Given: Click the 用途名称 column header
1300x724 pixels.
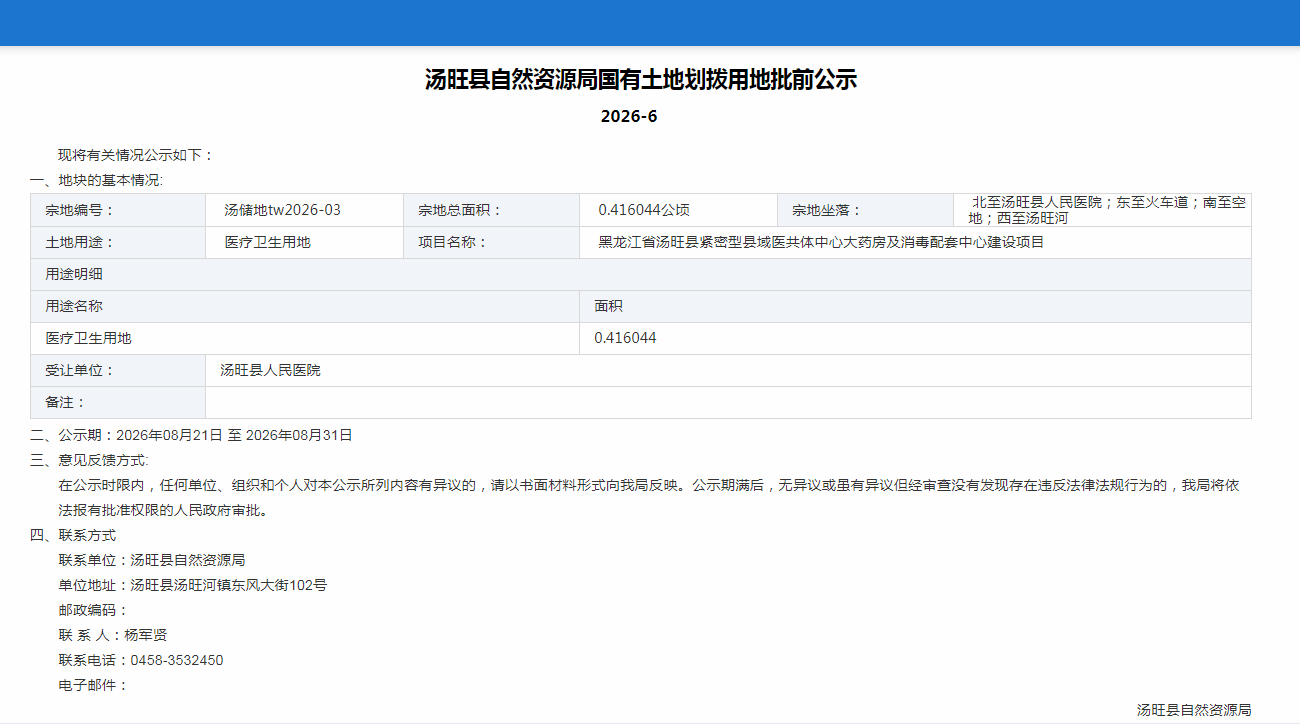Looking at the screenshot, I should (x=305, y=306).
